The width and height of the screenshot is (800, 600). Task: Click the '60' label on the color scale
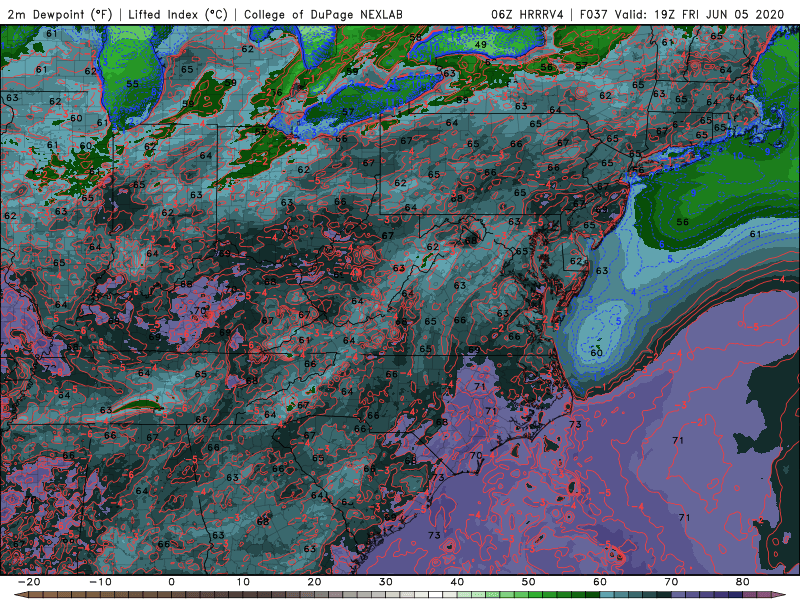click(x=600, y=582)
